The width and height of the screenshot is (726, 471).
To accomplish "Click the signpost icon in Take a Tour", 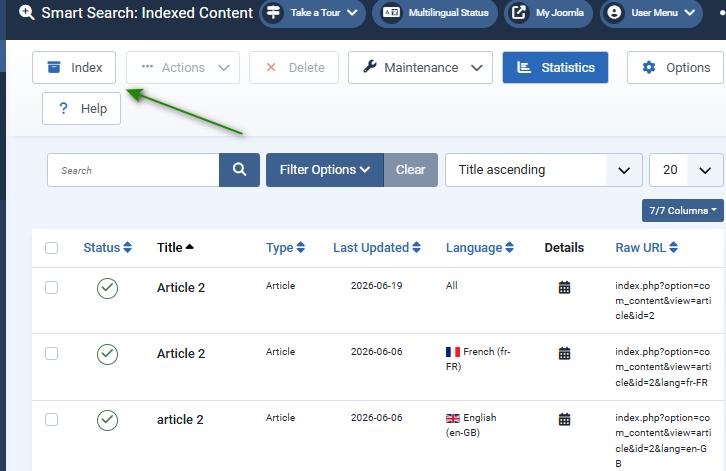I will pos(274,13).
